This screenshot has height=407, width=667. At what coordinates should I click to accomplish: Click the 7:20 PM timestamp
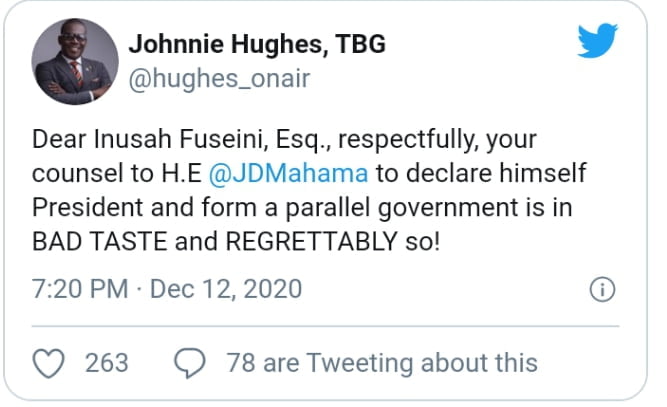(80, 289)
